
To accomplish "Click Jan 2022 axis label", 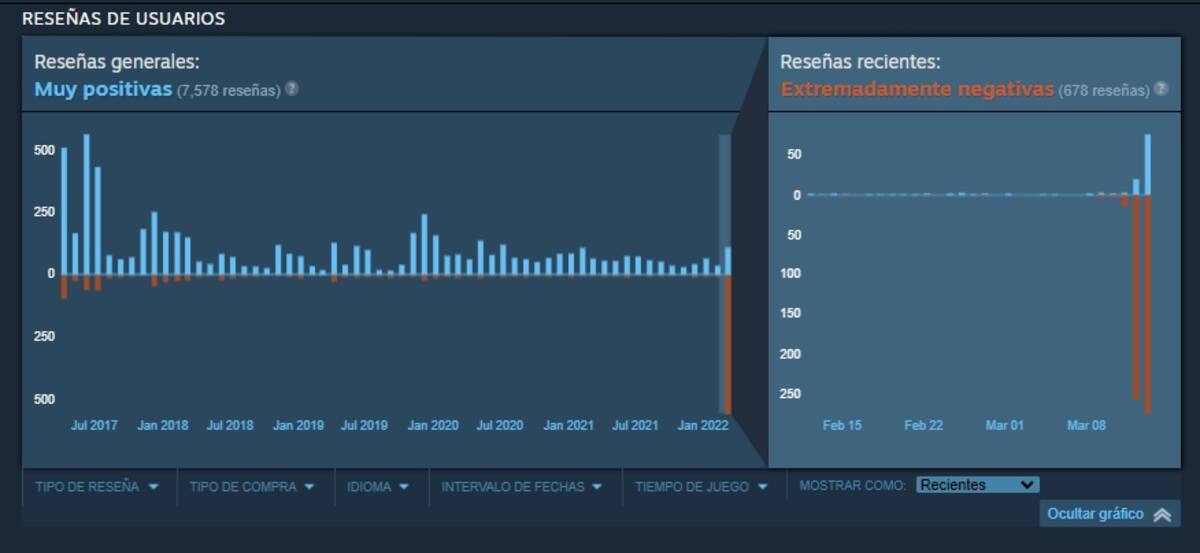I will click(x=703, y=425).
